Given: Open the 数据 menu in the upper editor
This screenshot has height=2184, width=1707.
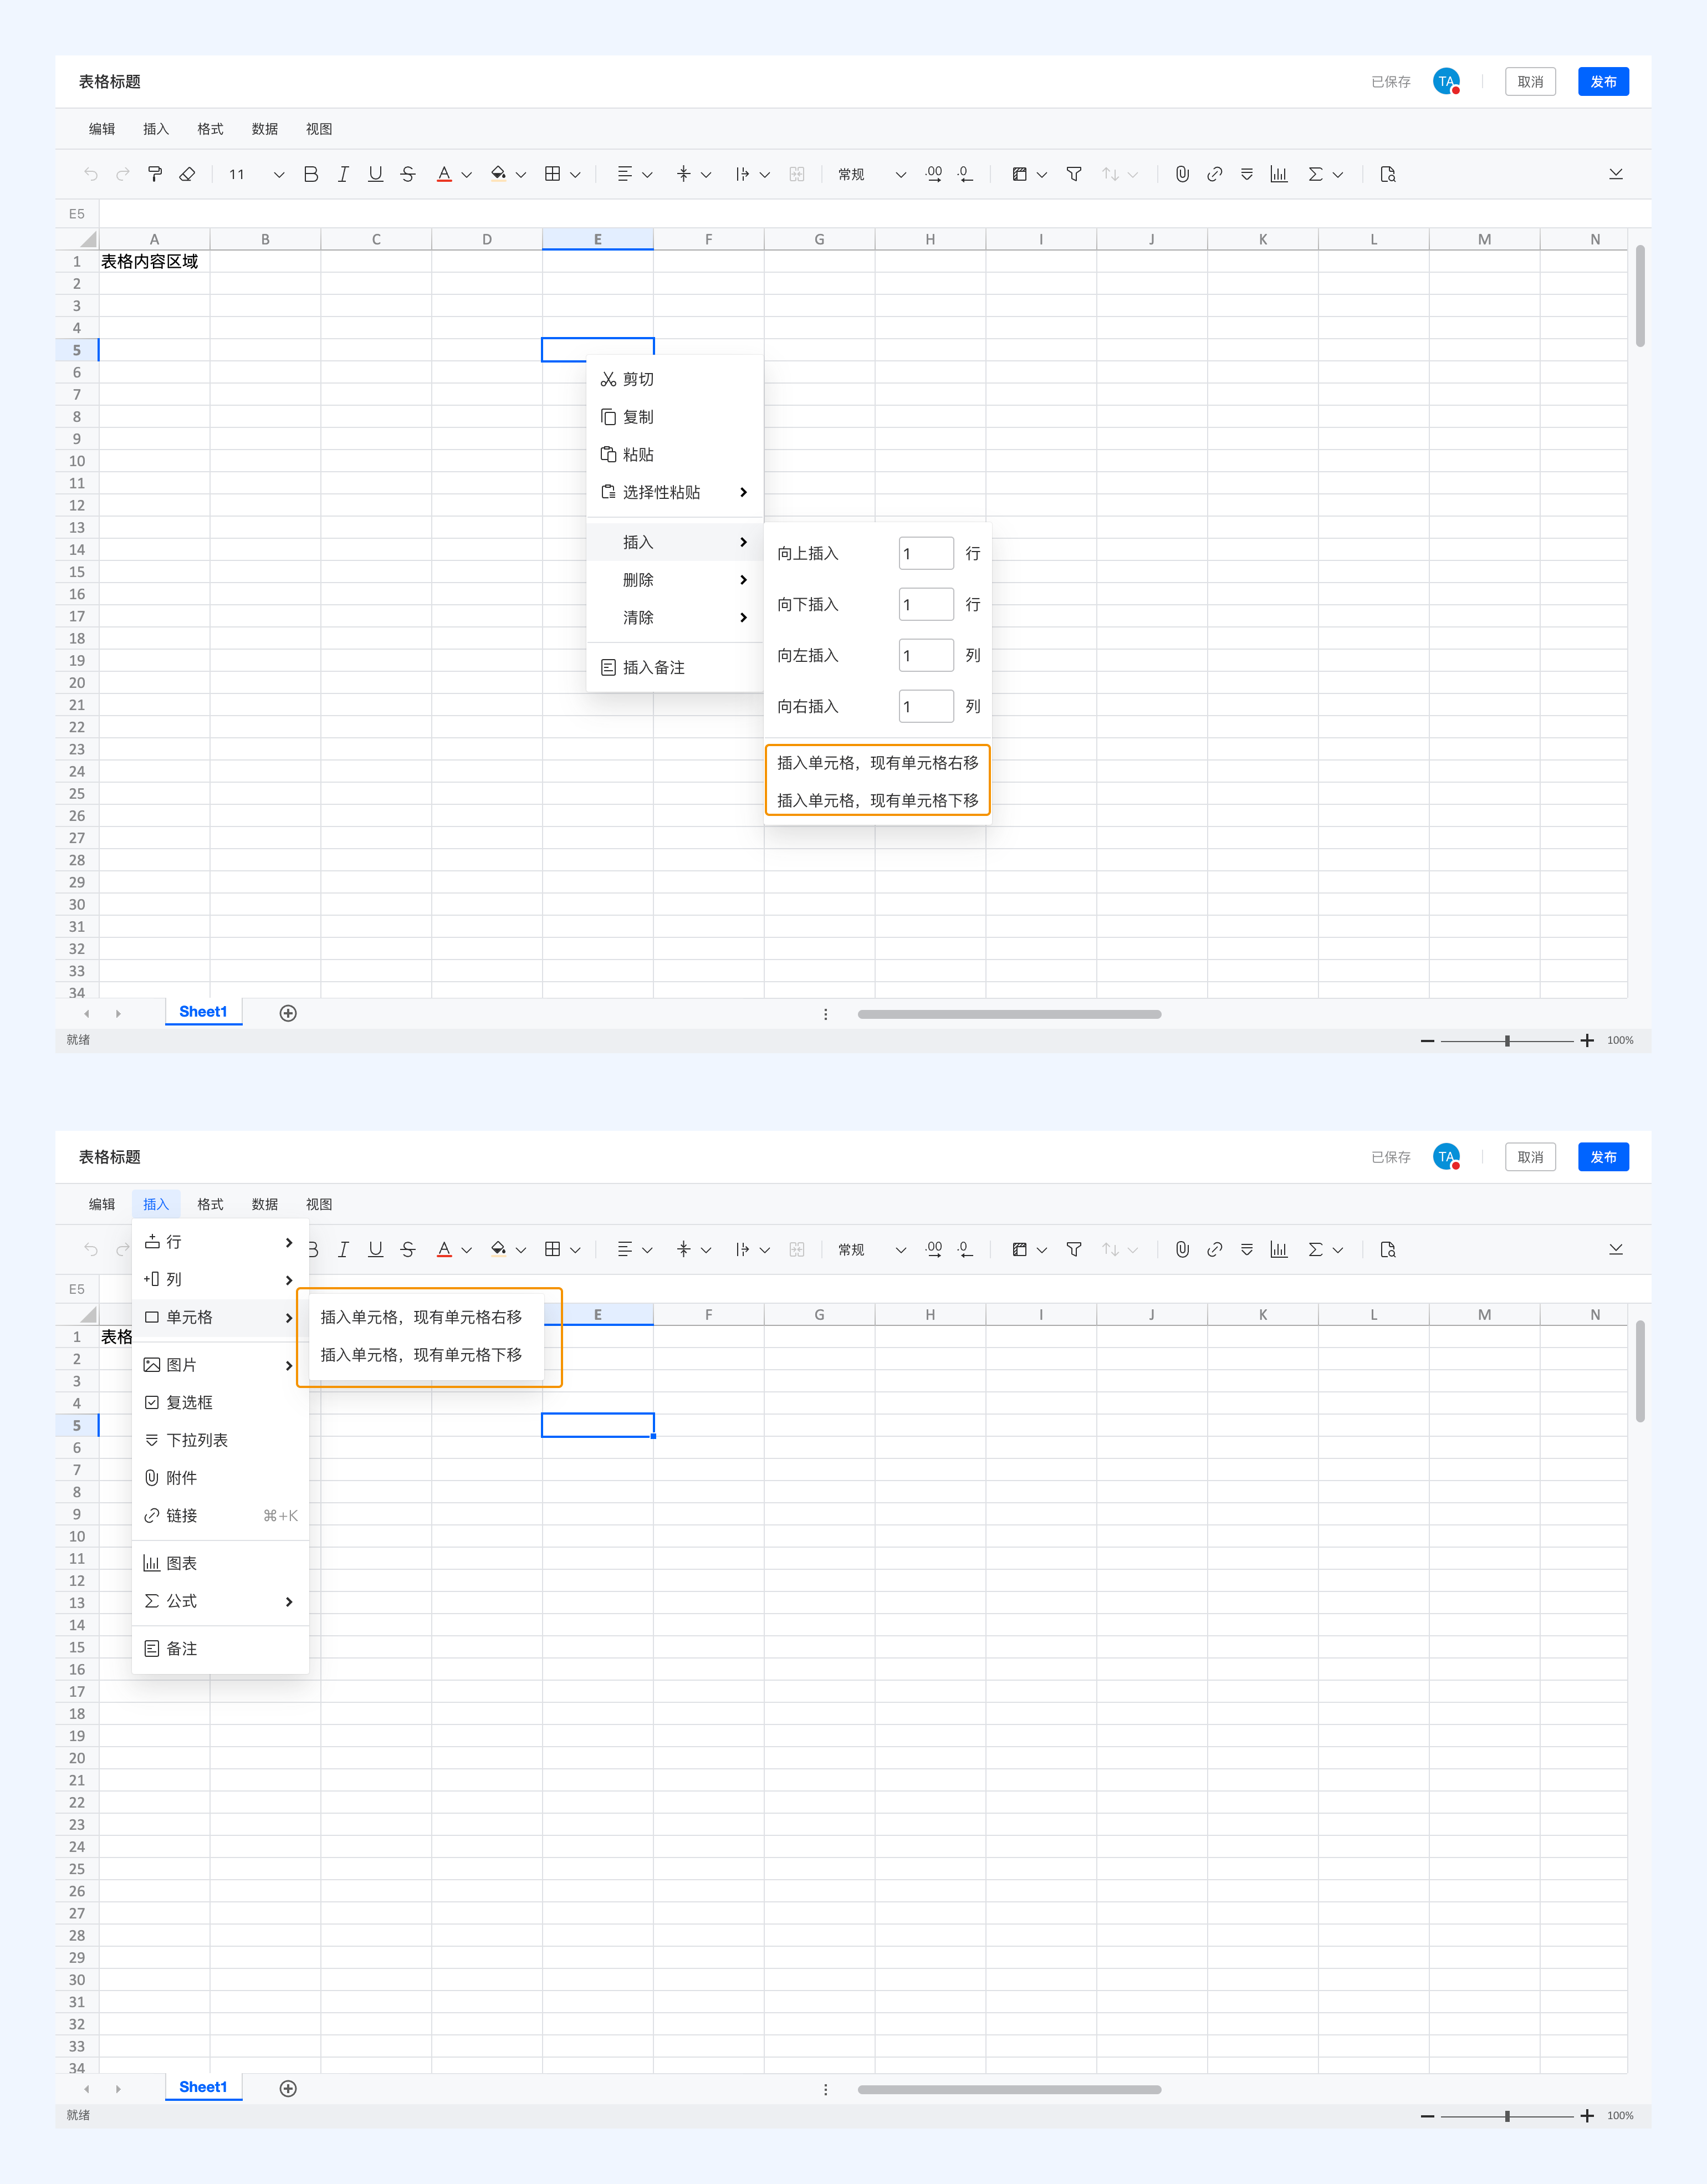Looking at the screenshot, I should click(x=265, y=129).
